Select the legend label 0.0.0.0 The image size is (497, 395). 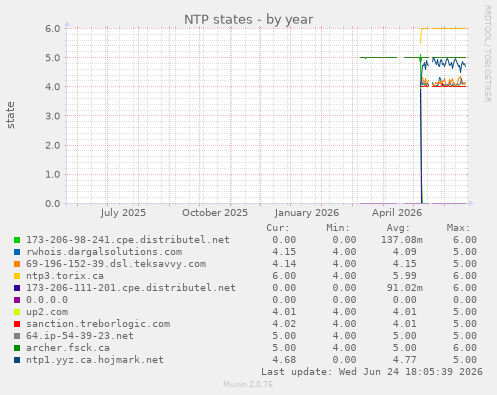click(x=47, y=300)
